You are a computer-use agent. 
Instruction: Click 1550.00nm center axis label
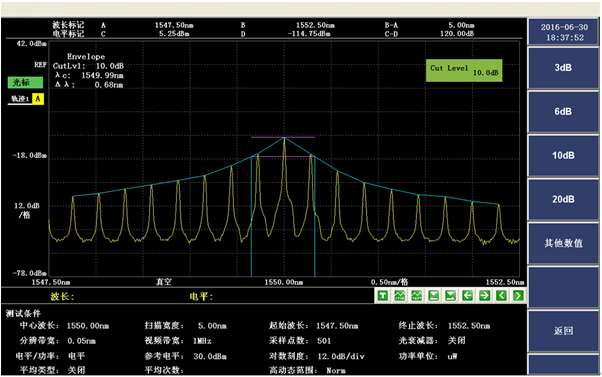coord(284,282)
